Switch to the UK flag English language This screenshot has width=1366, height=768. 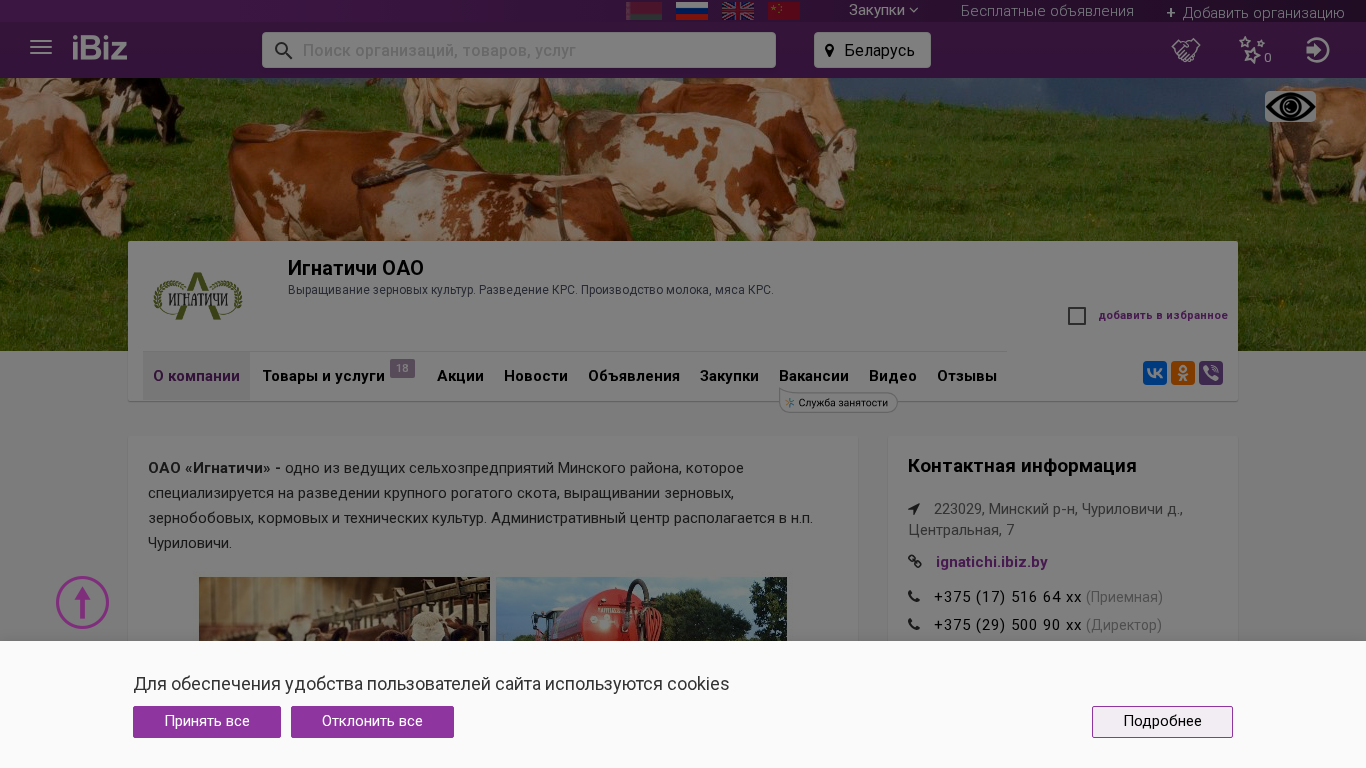coord(738,11)
